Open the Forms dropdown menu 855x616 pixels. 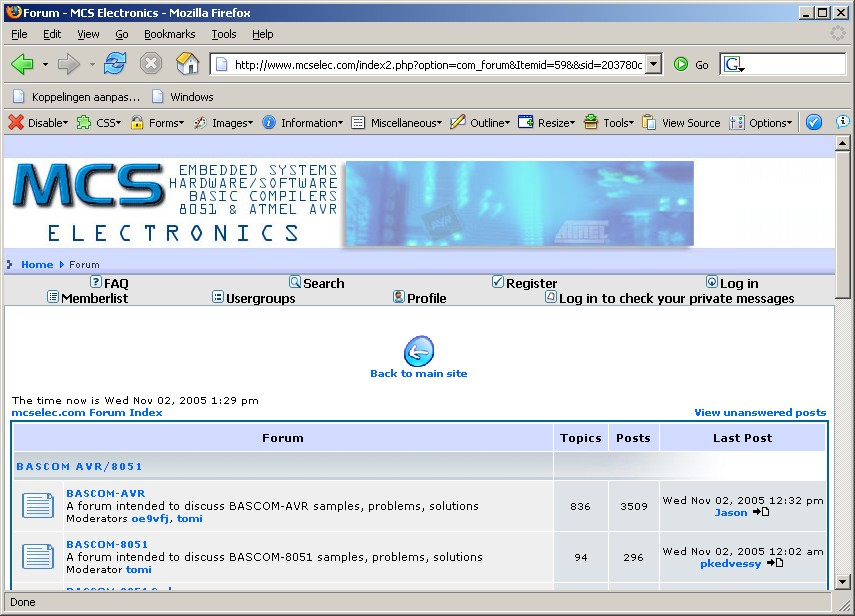click(x=182, y=123)
